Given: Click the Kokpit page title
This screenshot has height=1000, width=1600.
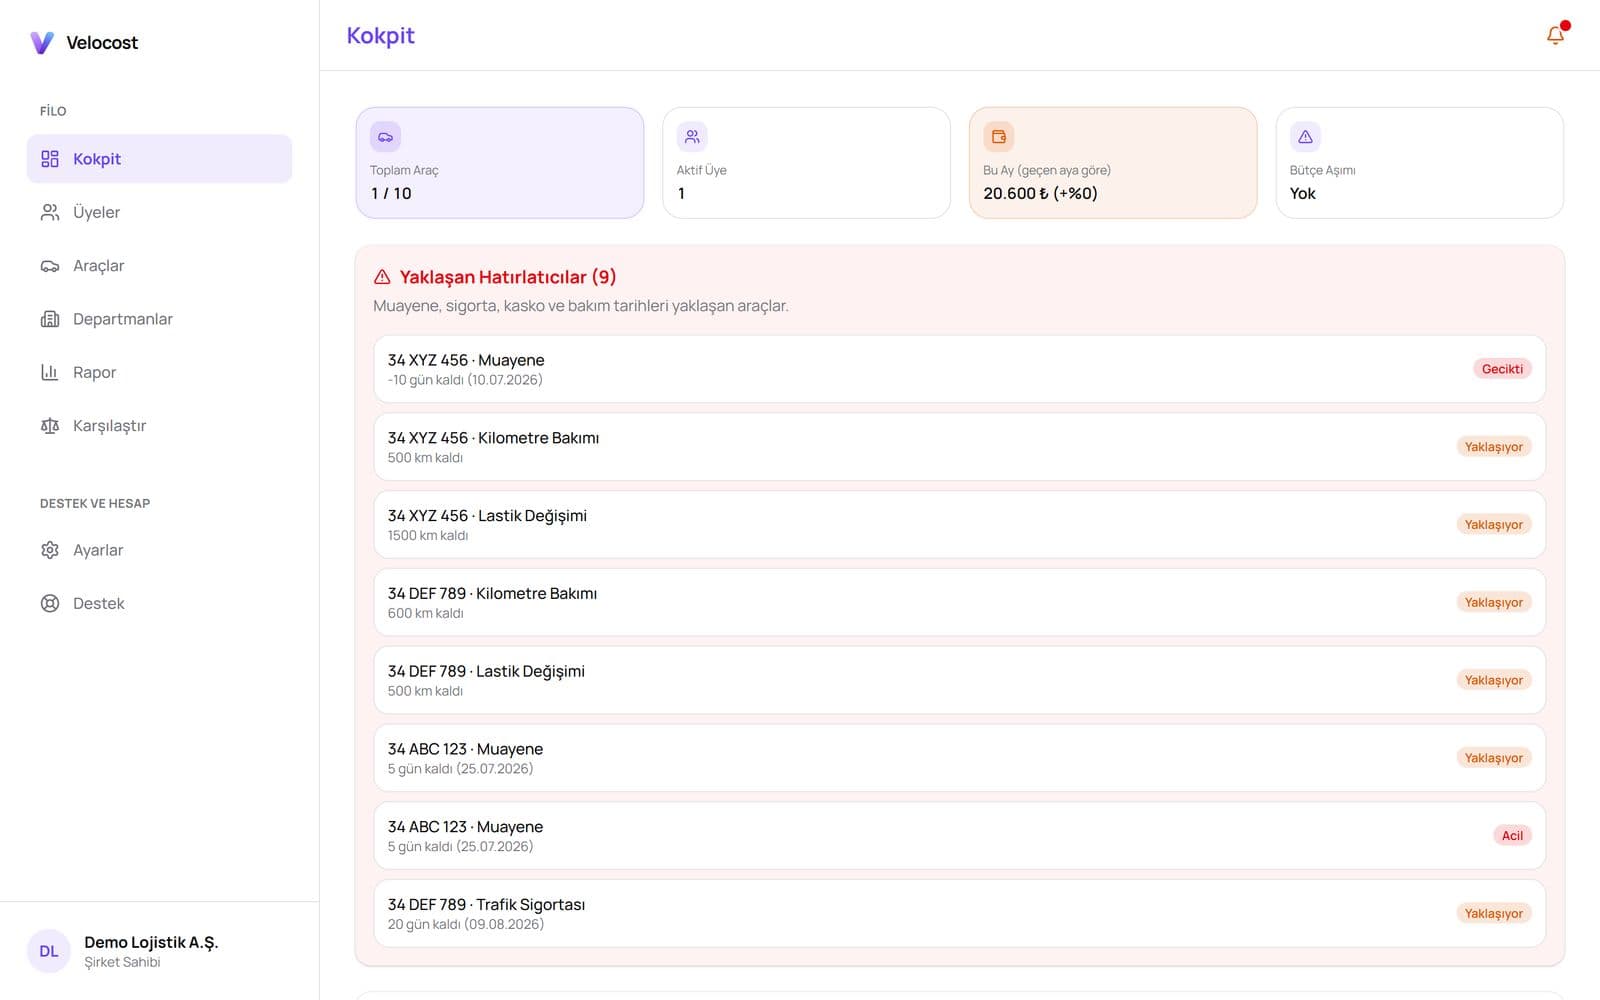Looking at the screenshot, I should click(380, 36).
